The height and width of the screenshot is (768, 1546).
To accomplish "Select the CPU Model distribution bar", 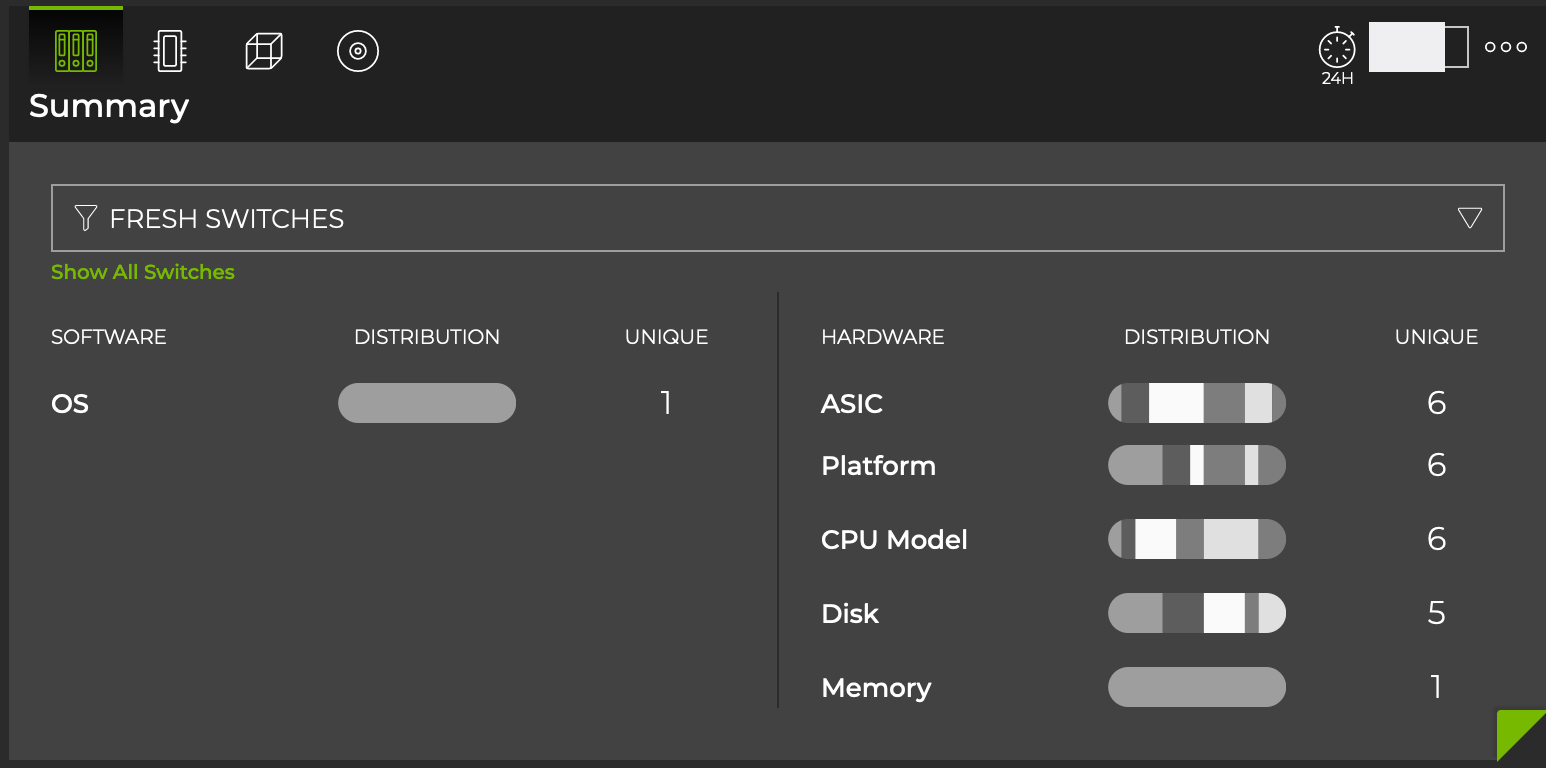I will tap(1196, 539).
